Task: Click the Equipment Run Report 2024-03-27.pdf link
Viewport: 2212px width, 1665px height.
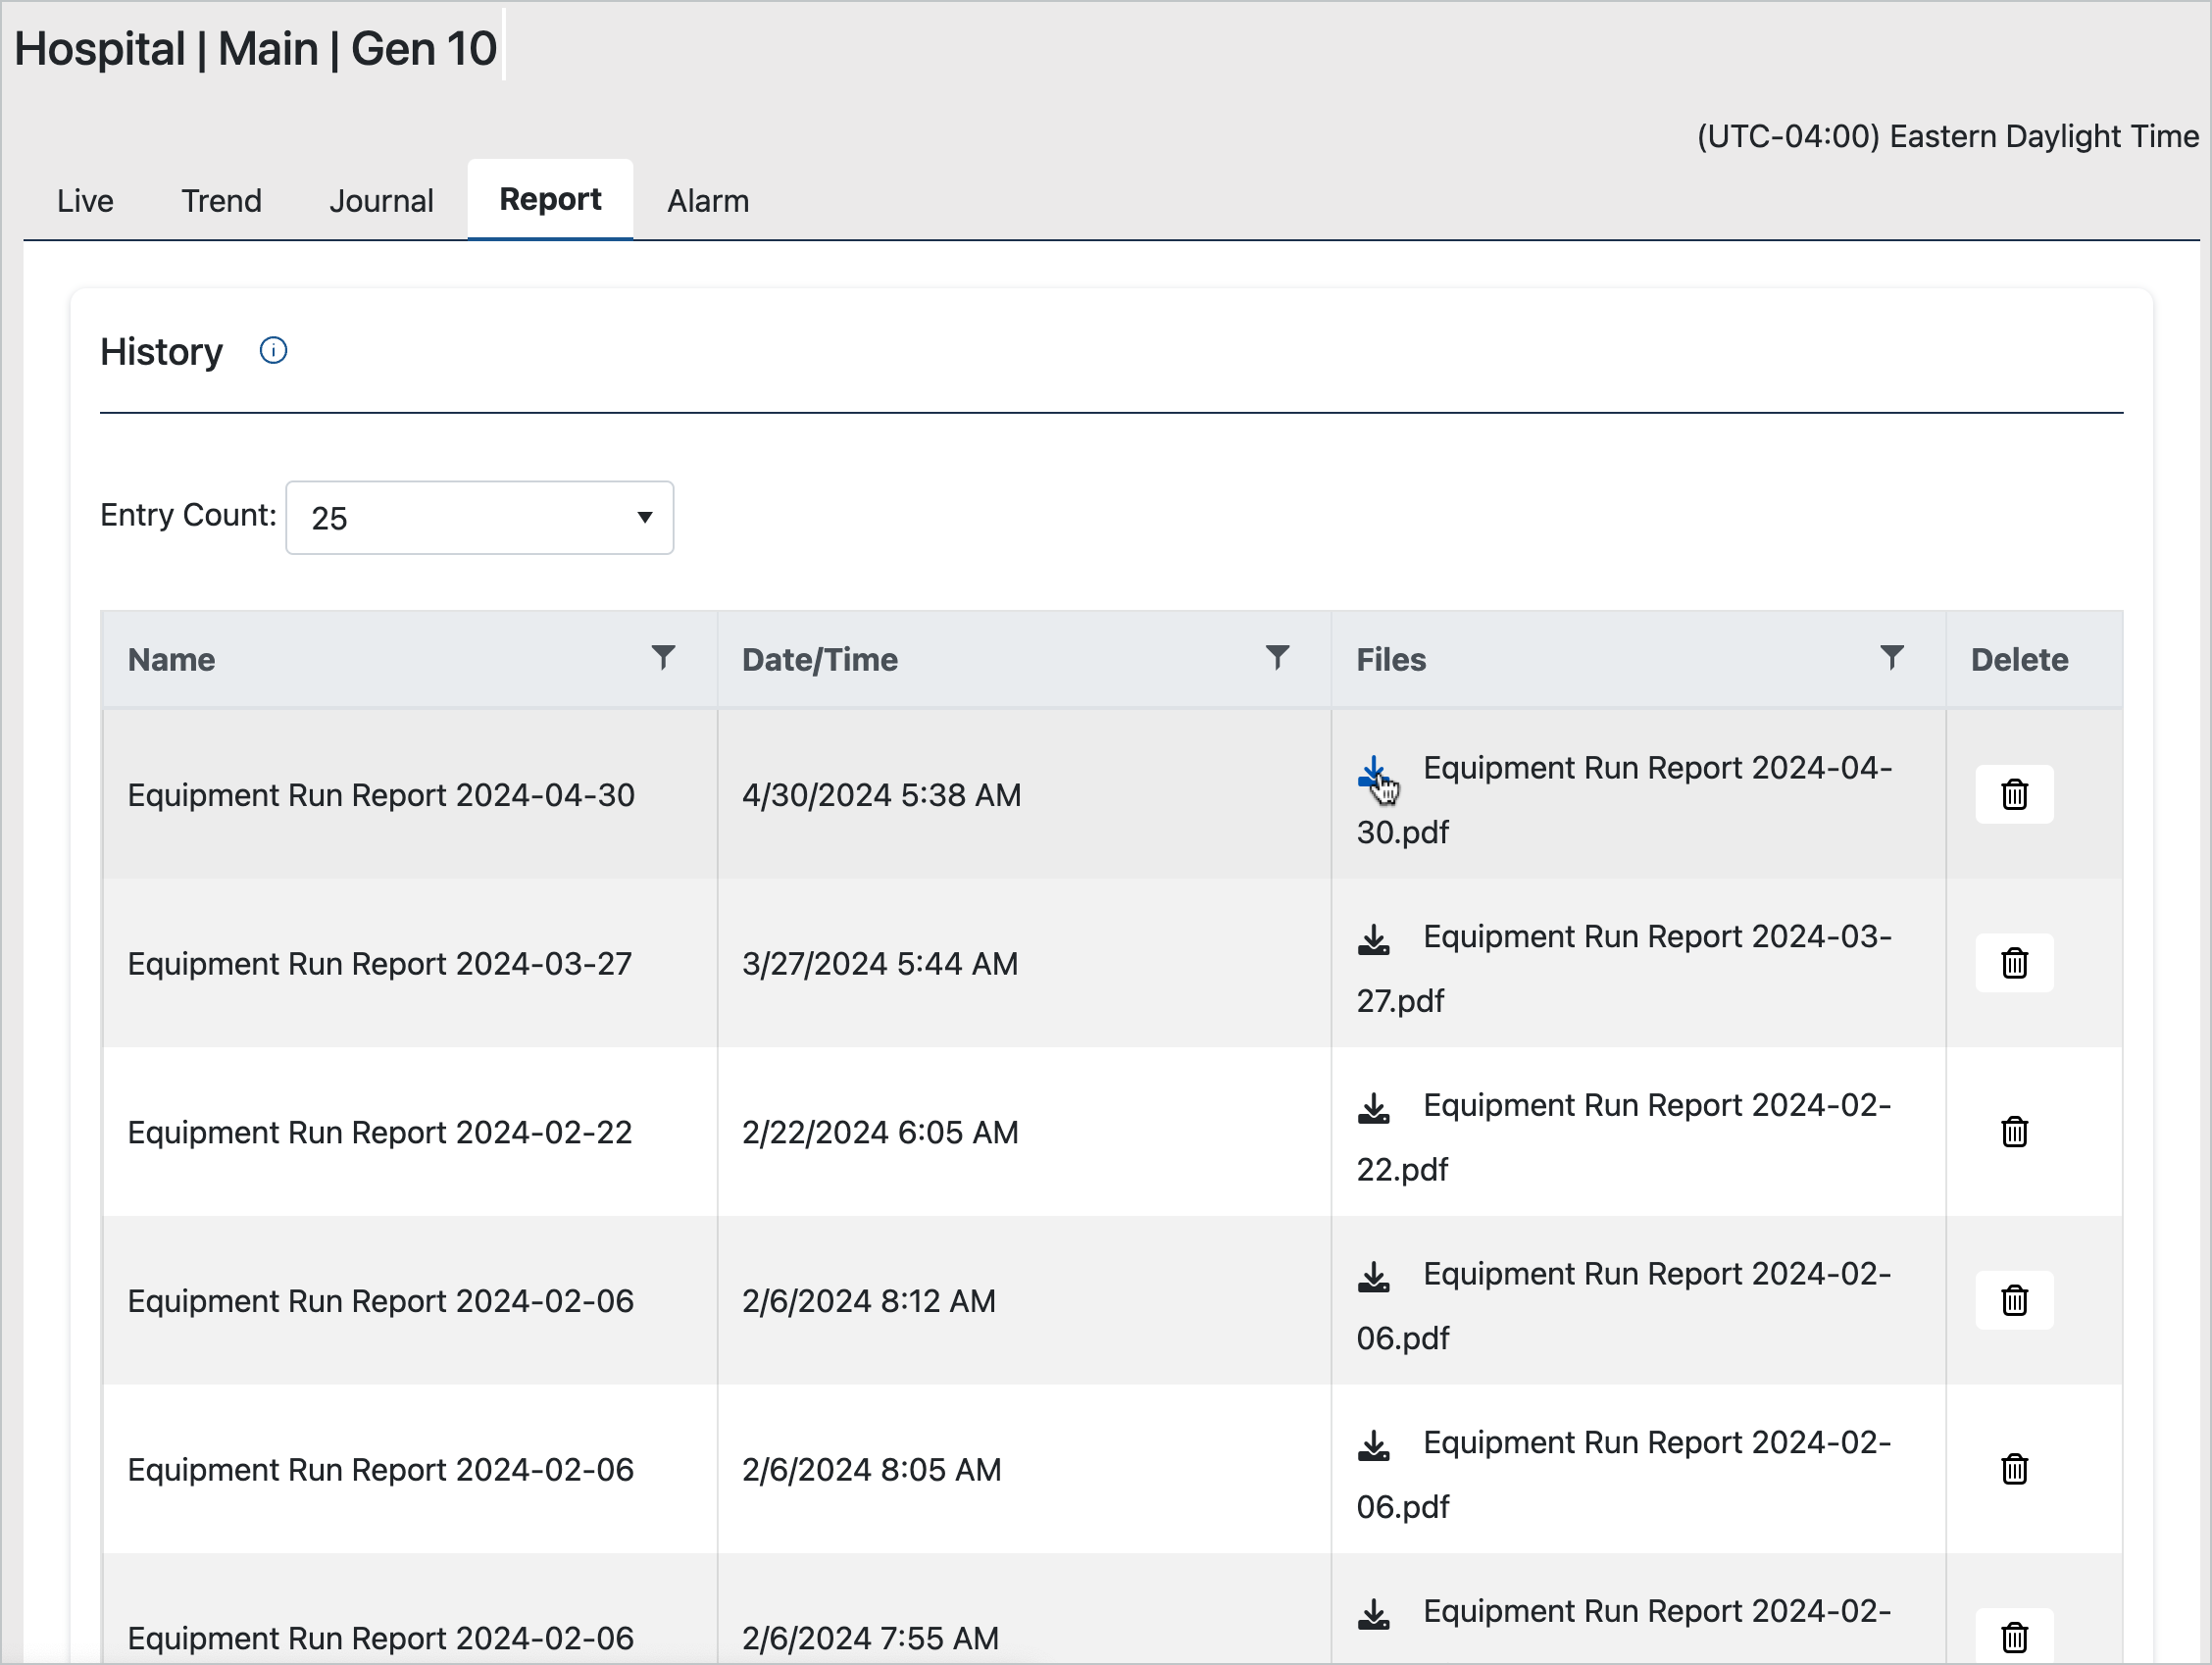Action: 1656,937
